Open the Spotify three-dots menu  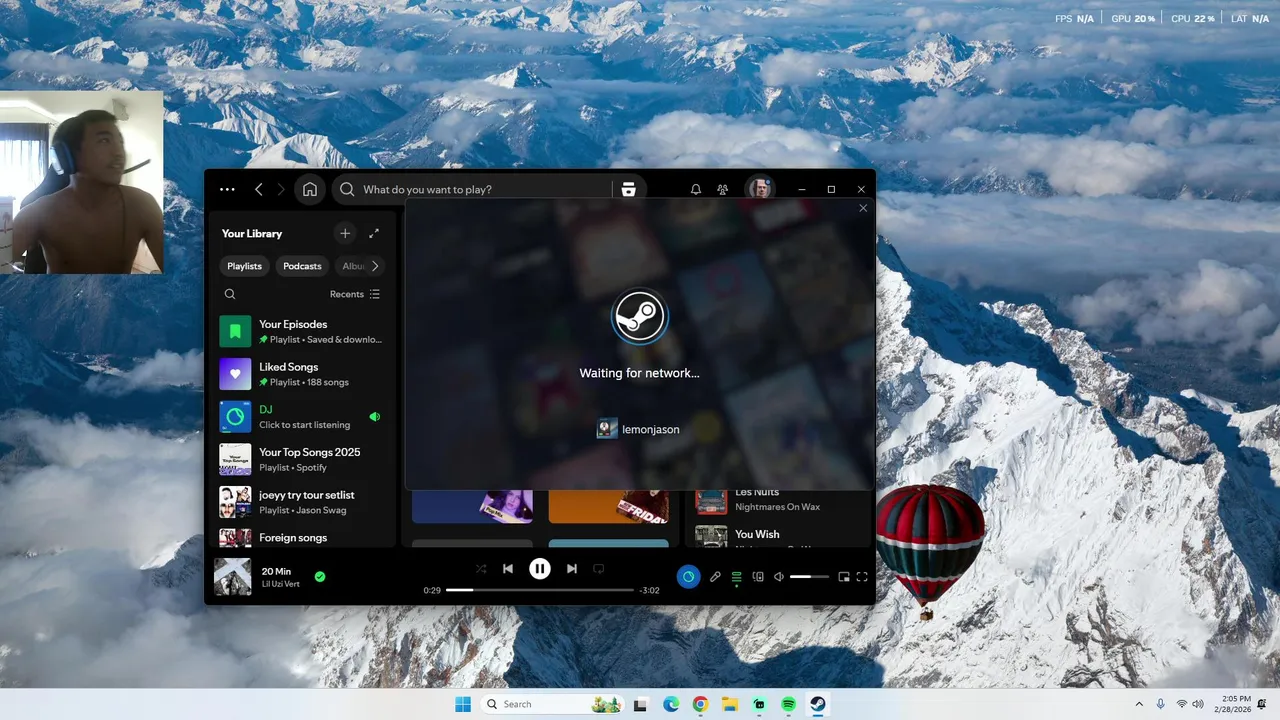point(227,189)
